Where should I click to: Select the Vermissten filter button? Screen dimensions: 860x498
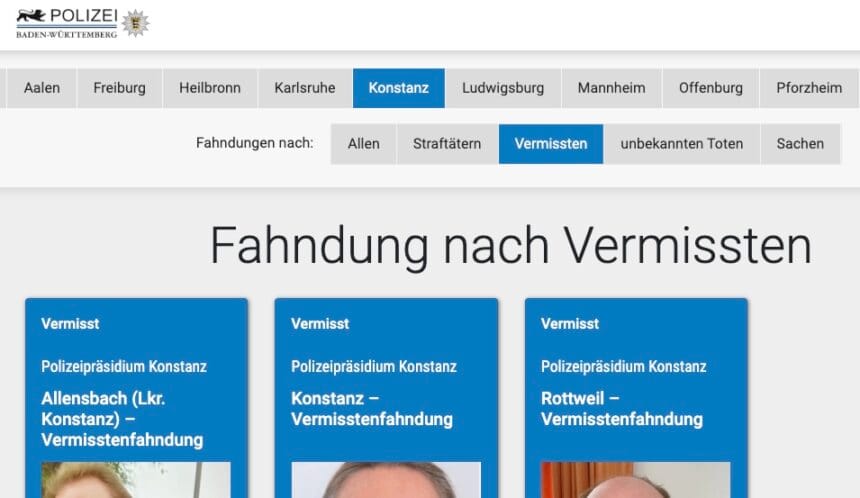551,144
